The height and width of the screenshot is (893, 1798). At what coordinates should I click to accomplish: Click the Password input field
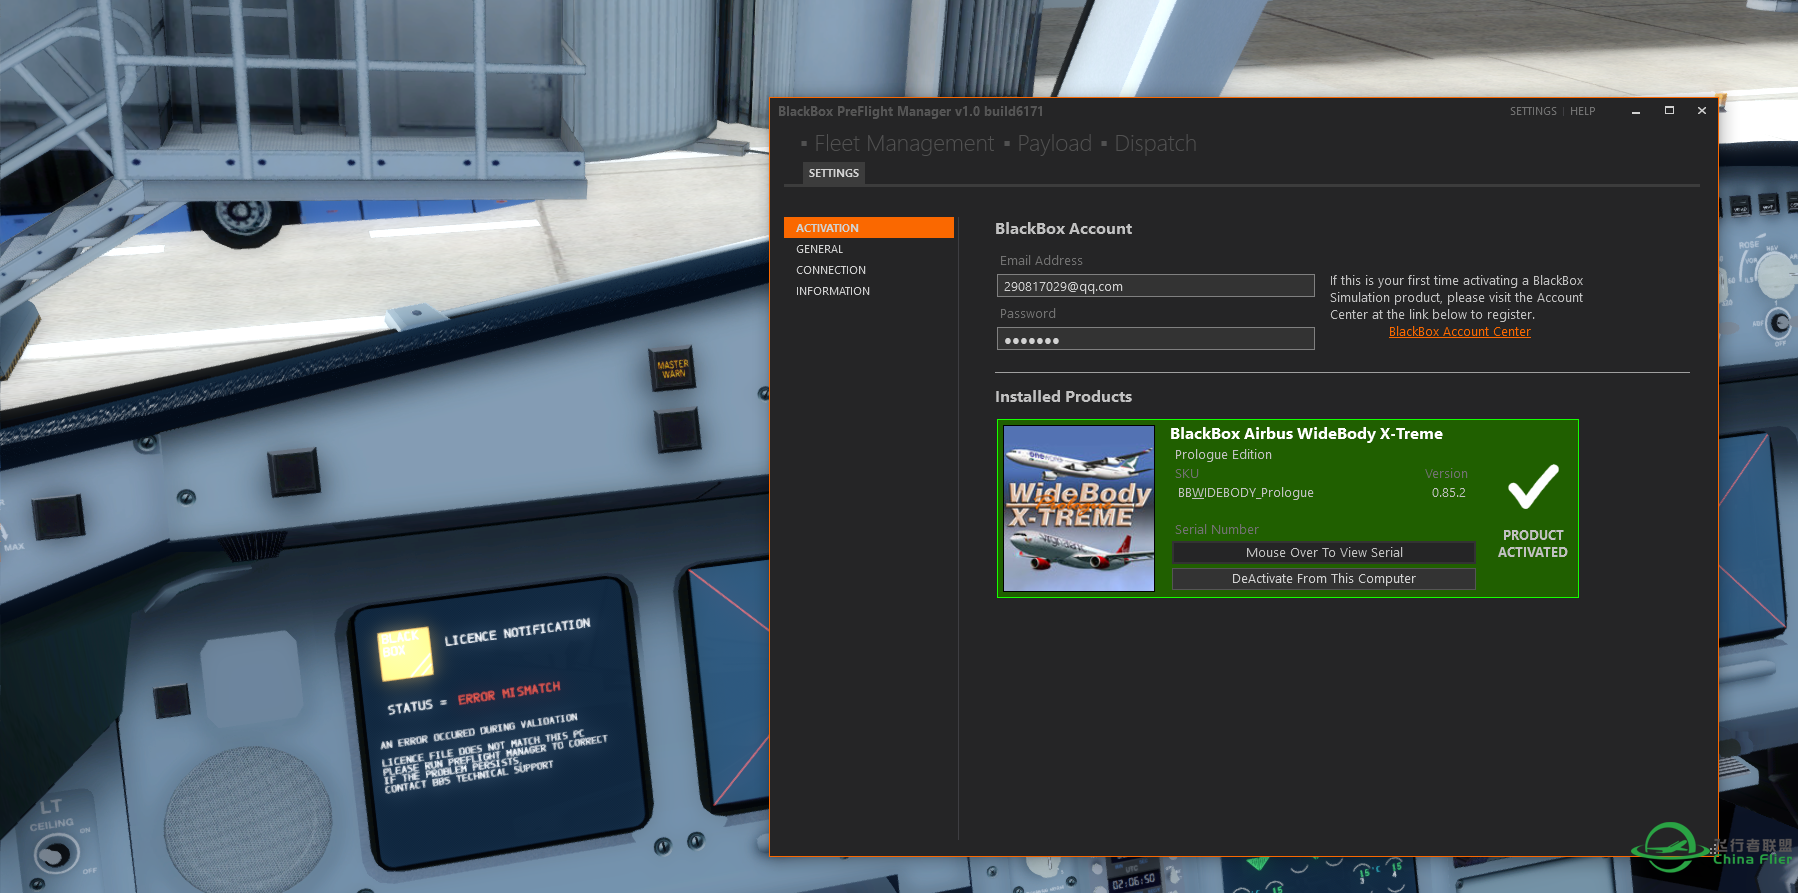pyautogui.click(x=1155, y=339)
